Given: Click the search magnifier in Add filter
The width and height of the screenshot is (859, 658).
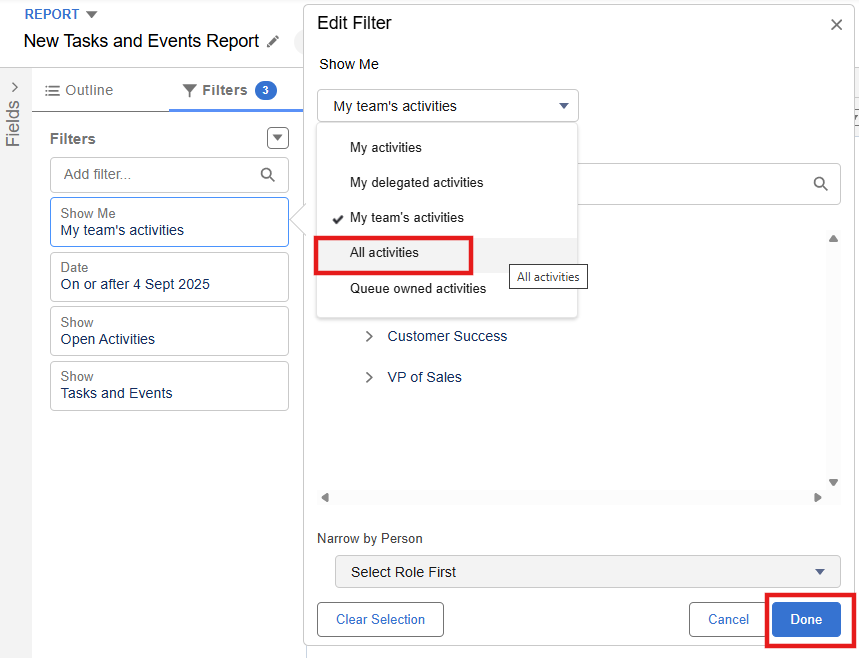Looking at the screenshot, I should point(267,175).
